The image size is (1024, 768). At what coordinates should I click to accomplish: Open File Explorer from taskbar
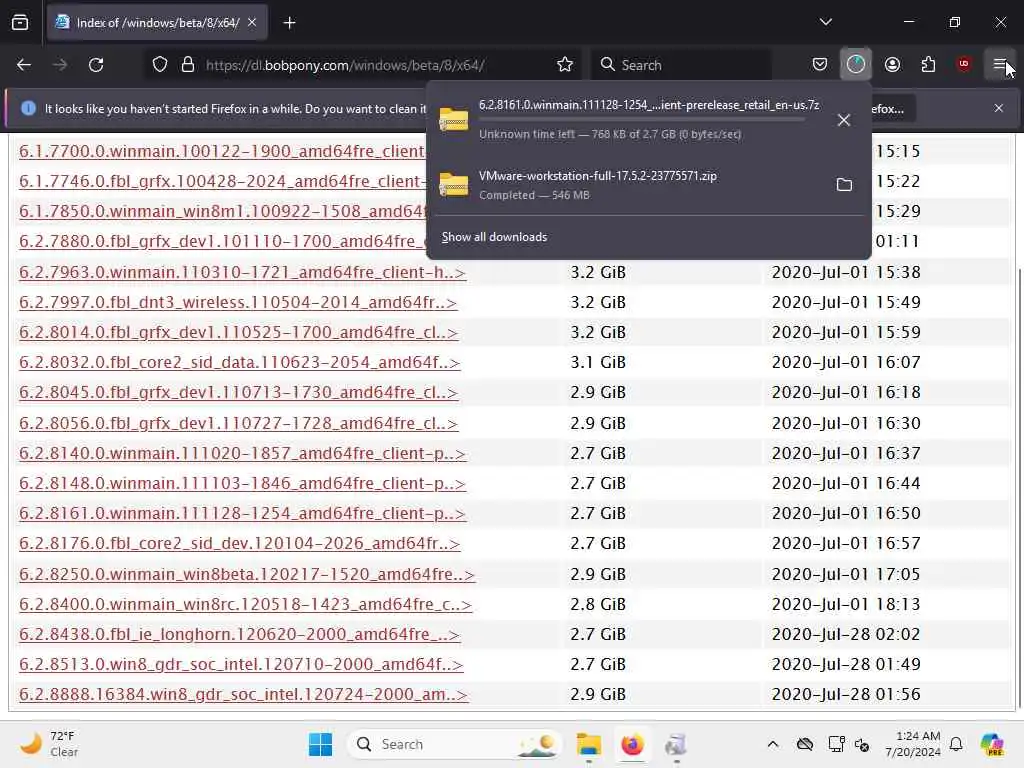pyautogui.click(x=588, y=744)
